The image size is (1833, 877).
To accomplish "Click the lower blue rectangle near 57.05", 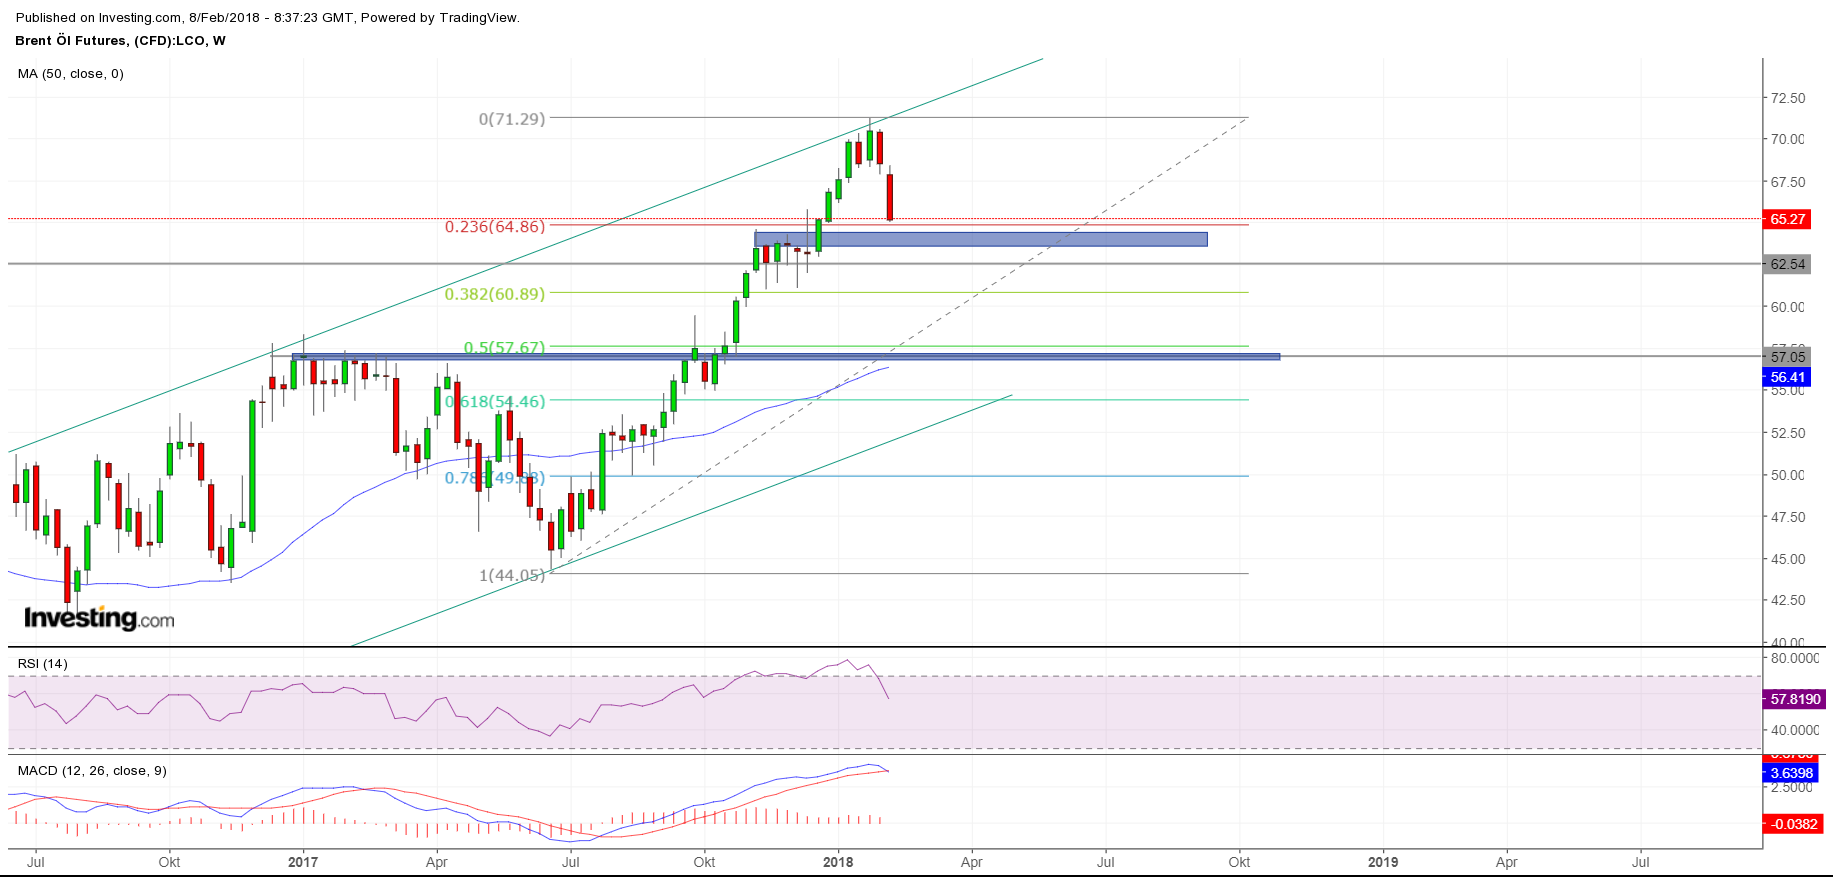I will 786,356.
